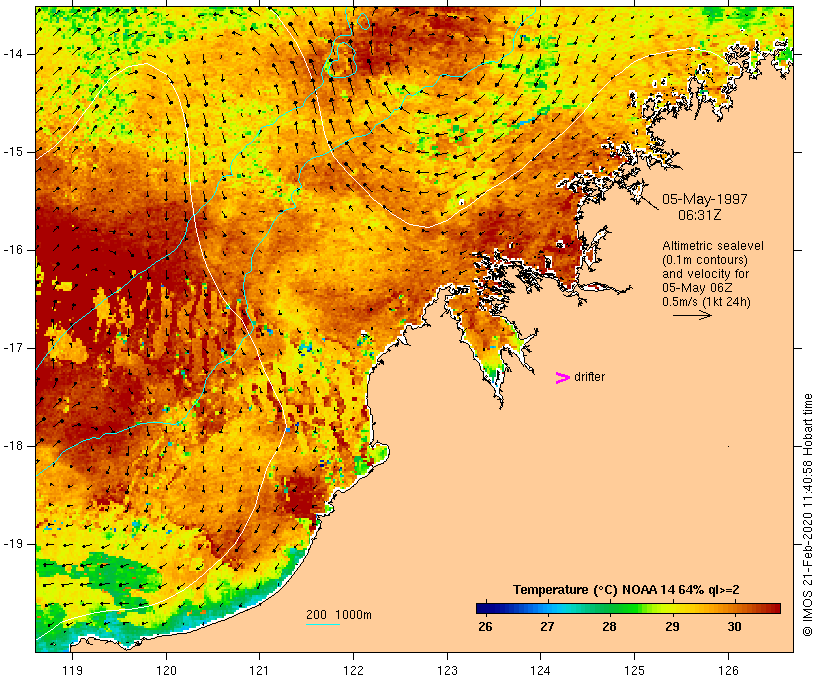Click the 'drifter' legend label

589,377
